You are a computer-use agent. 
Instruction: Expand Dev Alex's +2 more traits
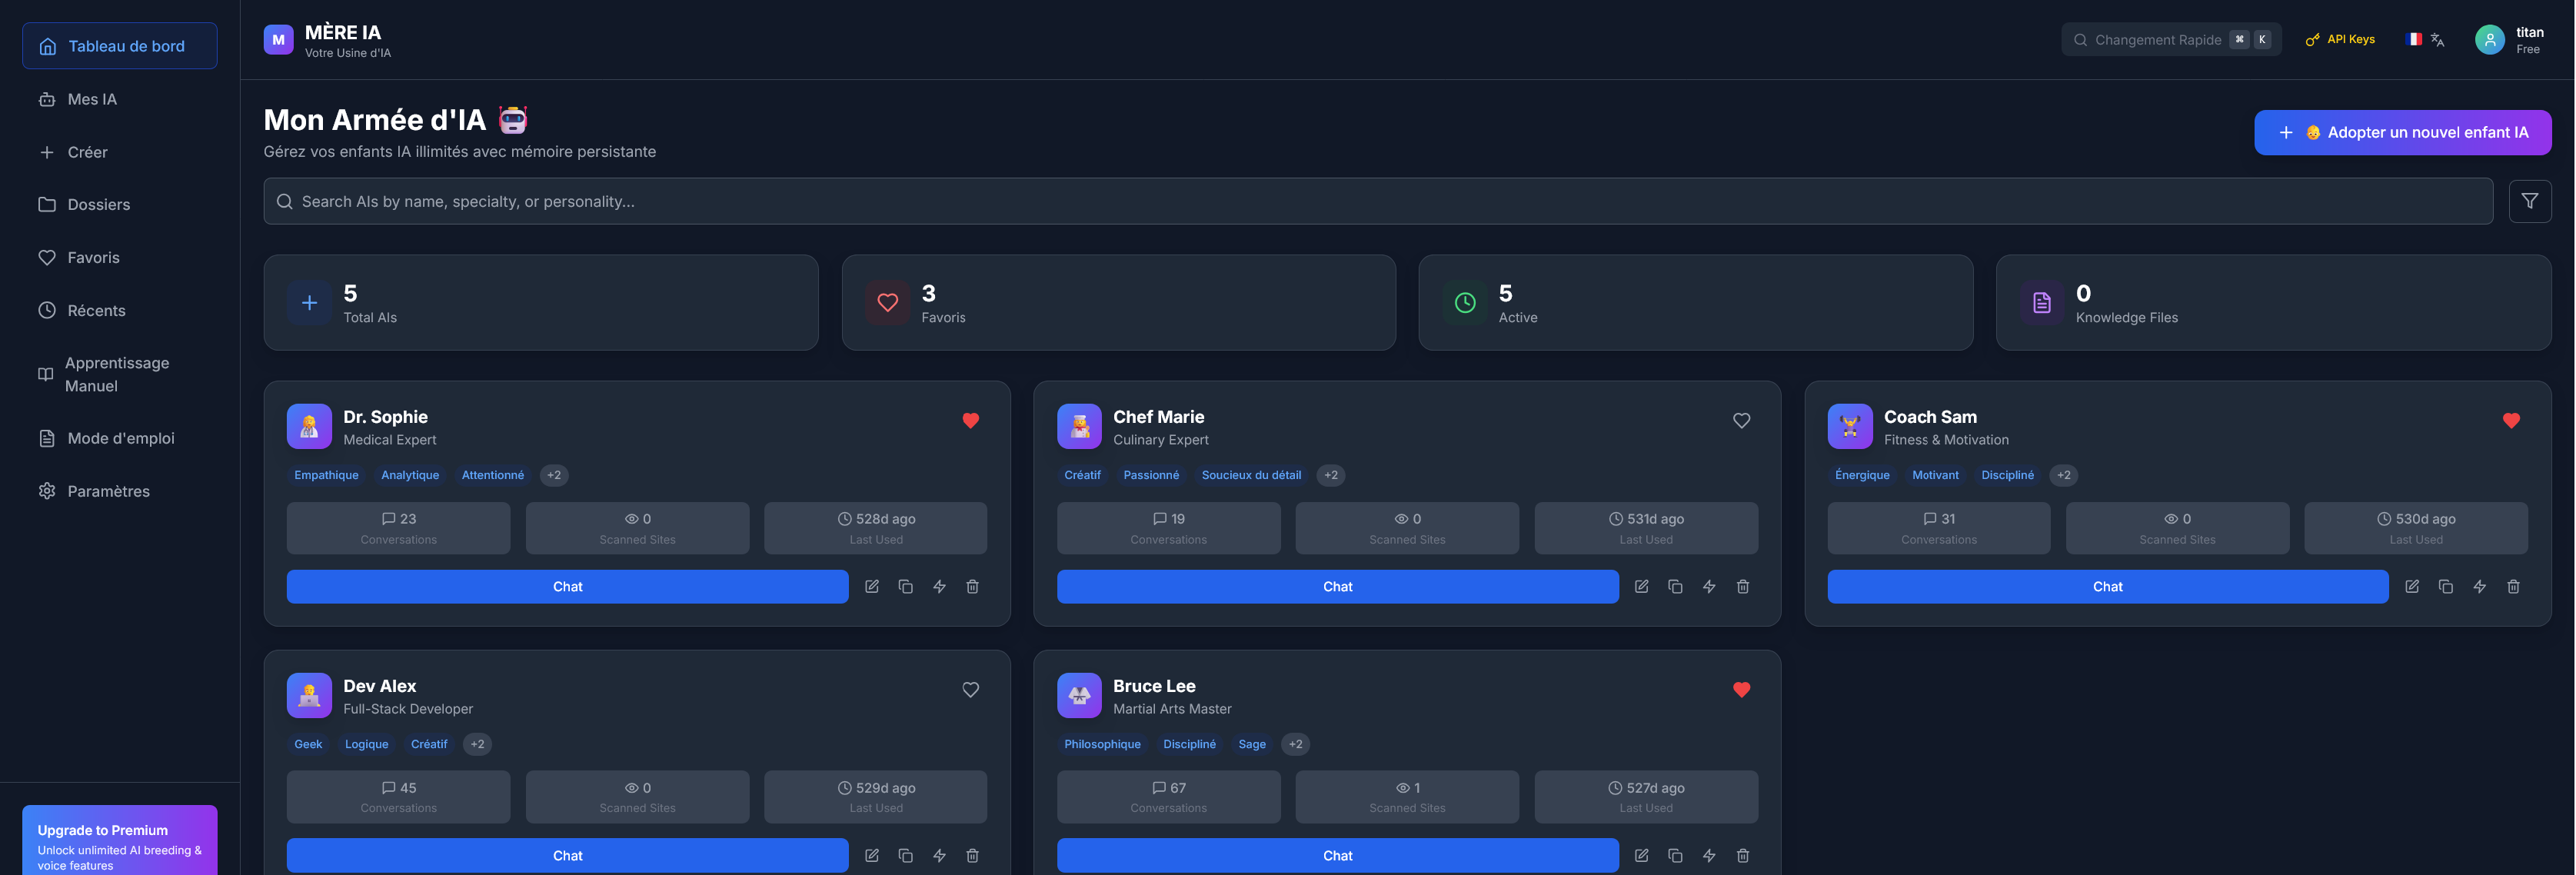coord(478,744)
